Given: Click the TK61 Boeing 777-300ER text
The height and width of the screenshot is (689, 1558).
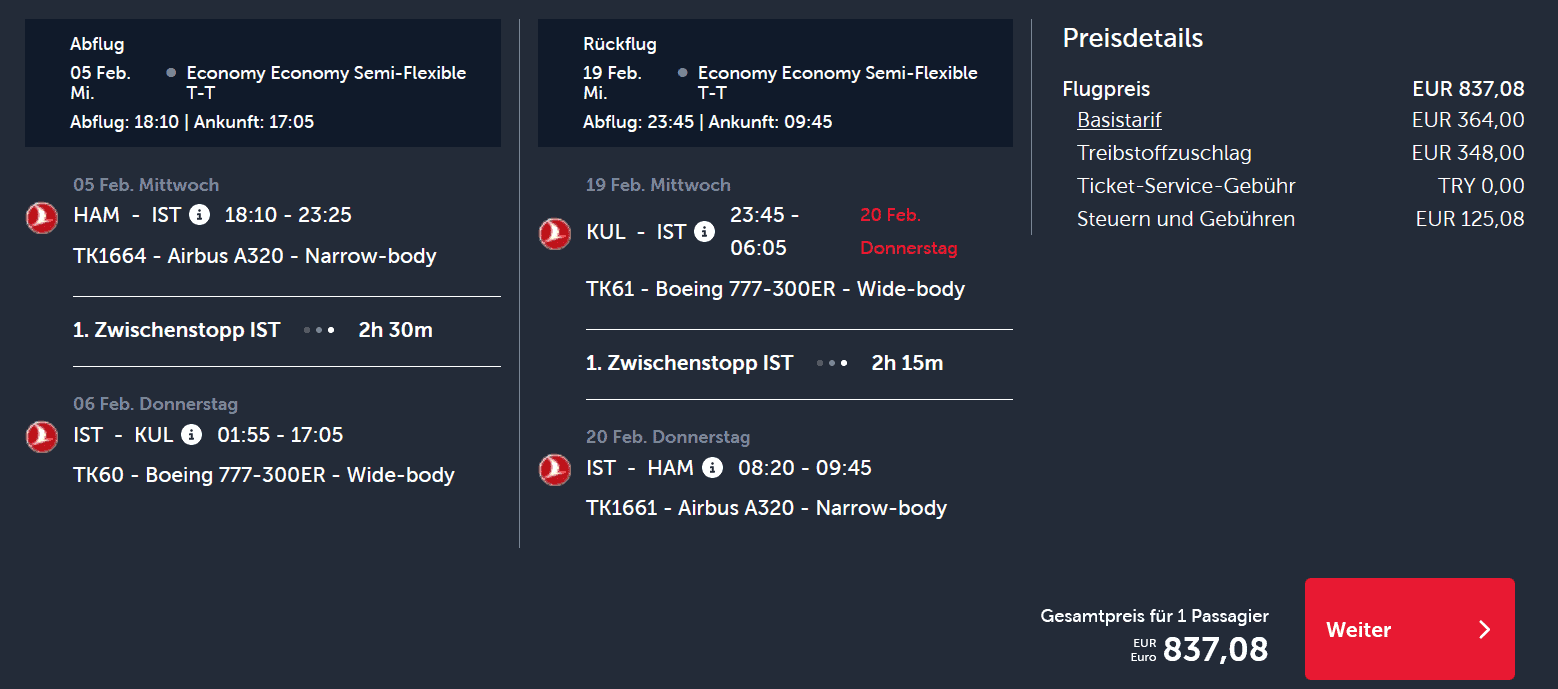Looking at the screenshot, I should [x=775, y=289].
